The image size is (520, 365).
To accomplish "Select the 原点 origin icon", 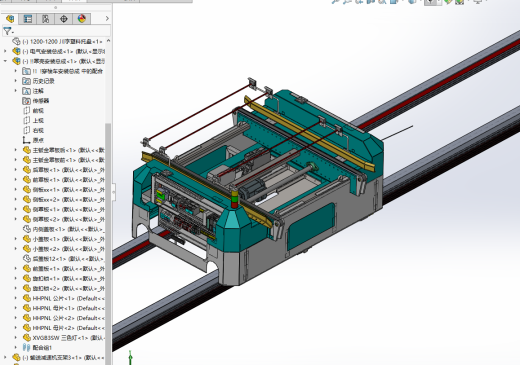I will coord(26,140).
